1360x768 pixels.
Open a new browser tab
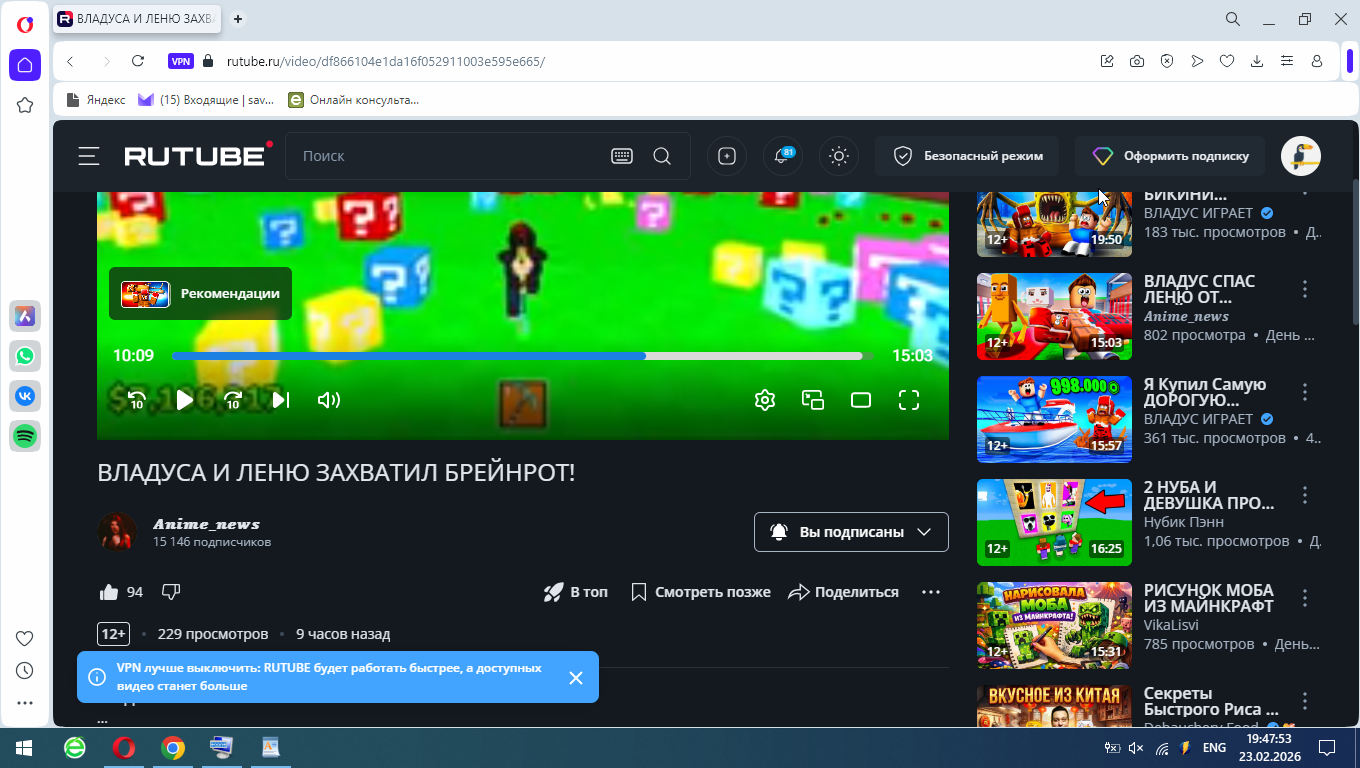(x=238, y=19)
